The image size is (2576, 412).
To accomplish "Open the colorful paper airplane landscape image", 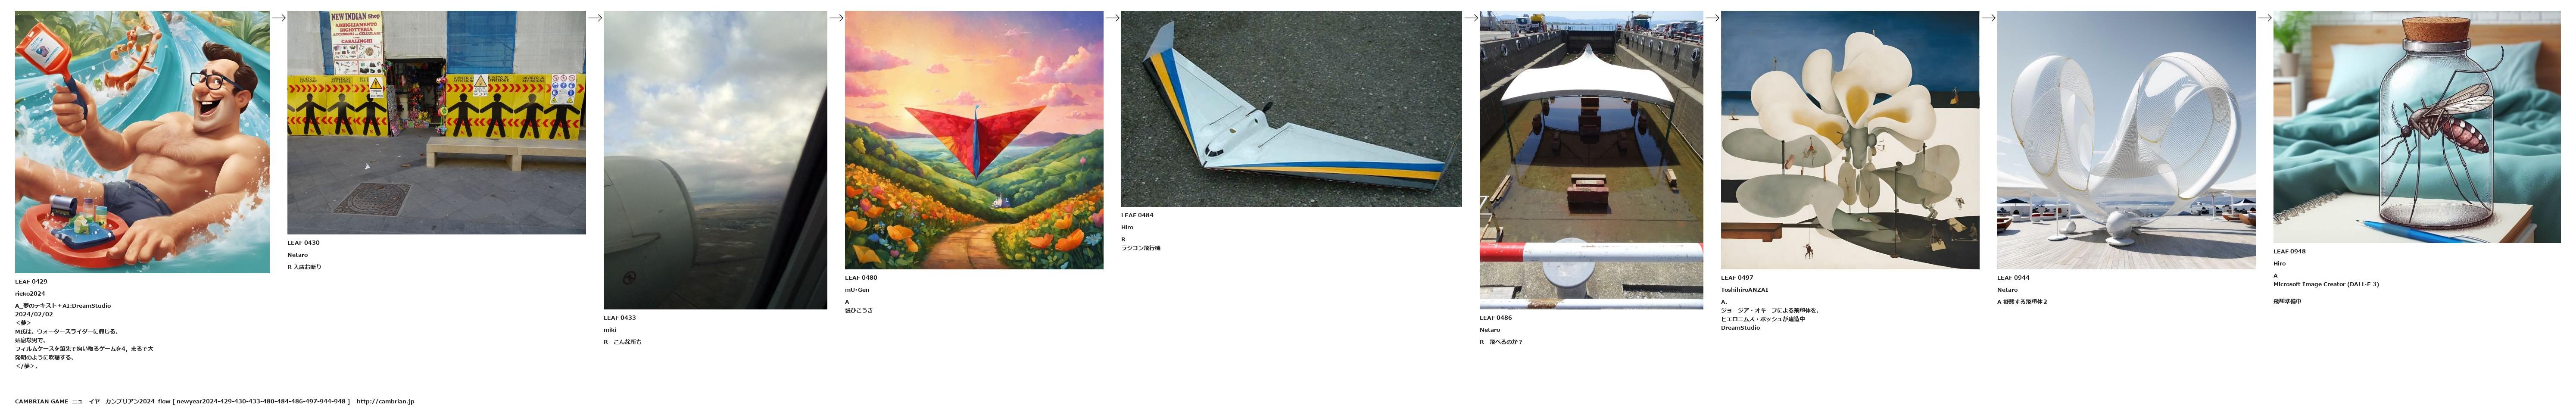I will click(x=974, y=140).
